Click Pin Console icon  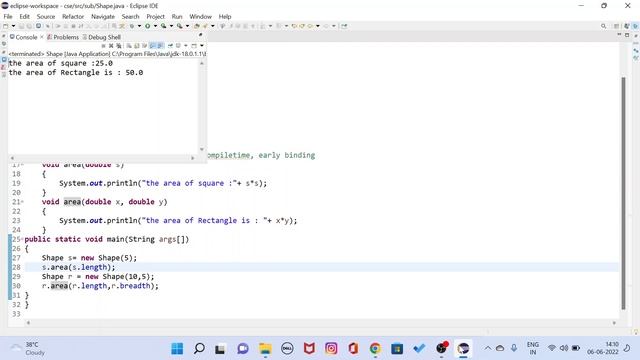[x=170, y=45]
